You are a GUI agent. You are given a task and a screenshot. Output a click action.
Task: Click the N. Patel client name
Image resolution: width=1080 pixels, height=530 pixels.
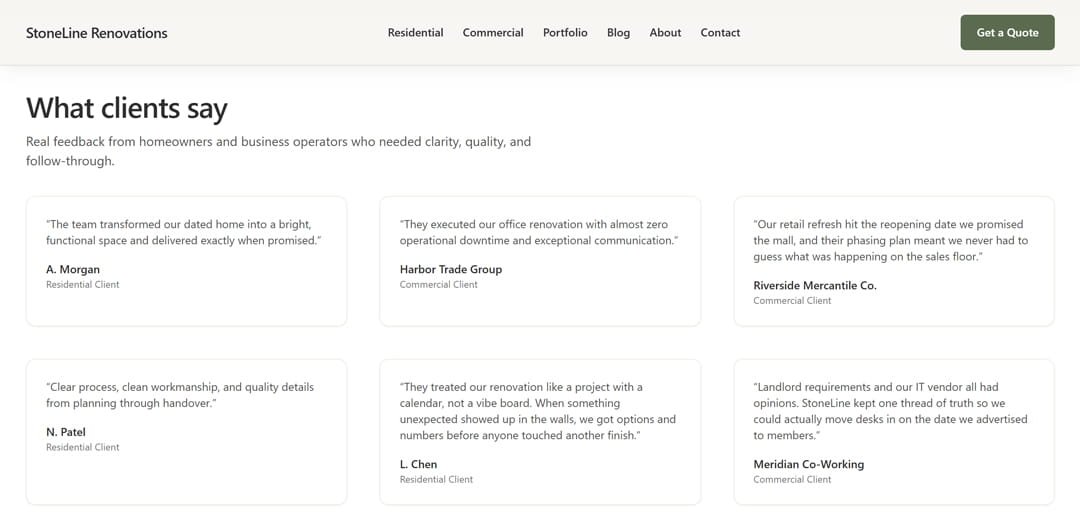point(66,432)
